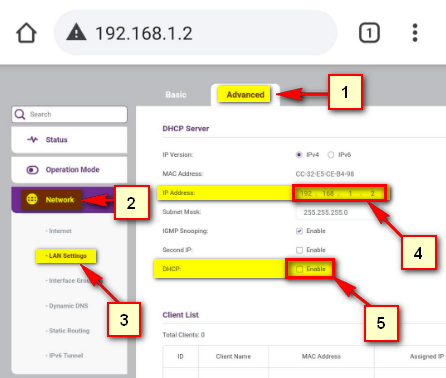The width and height of the screenshot is (446, 378).
Task: Click the Assigned IP column header
Action: click(427, 356)
